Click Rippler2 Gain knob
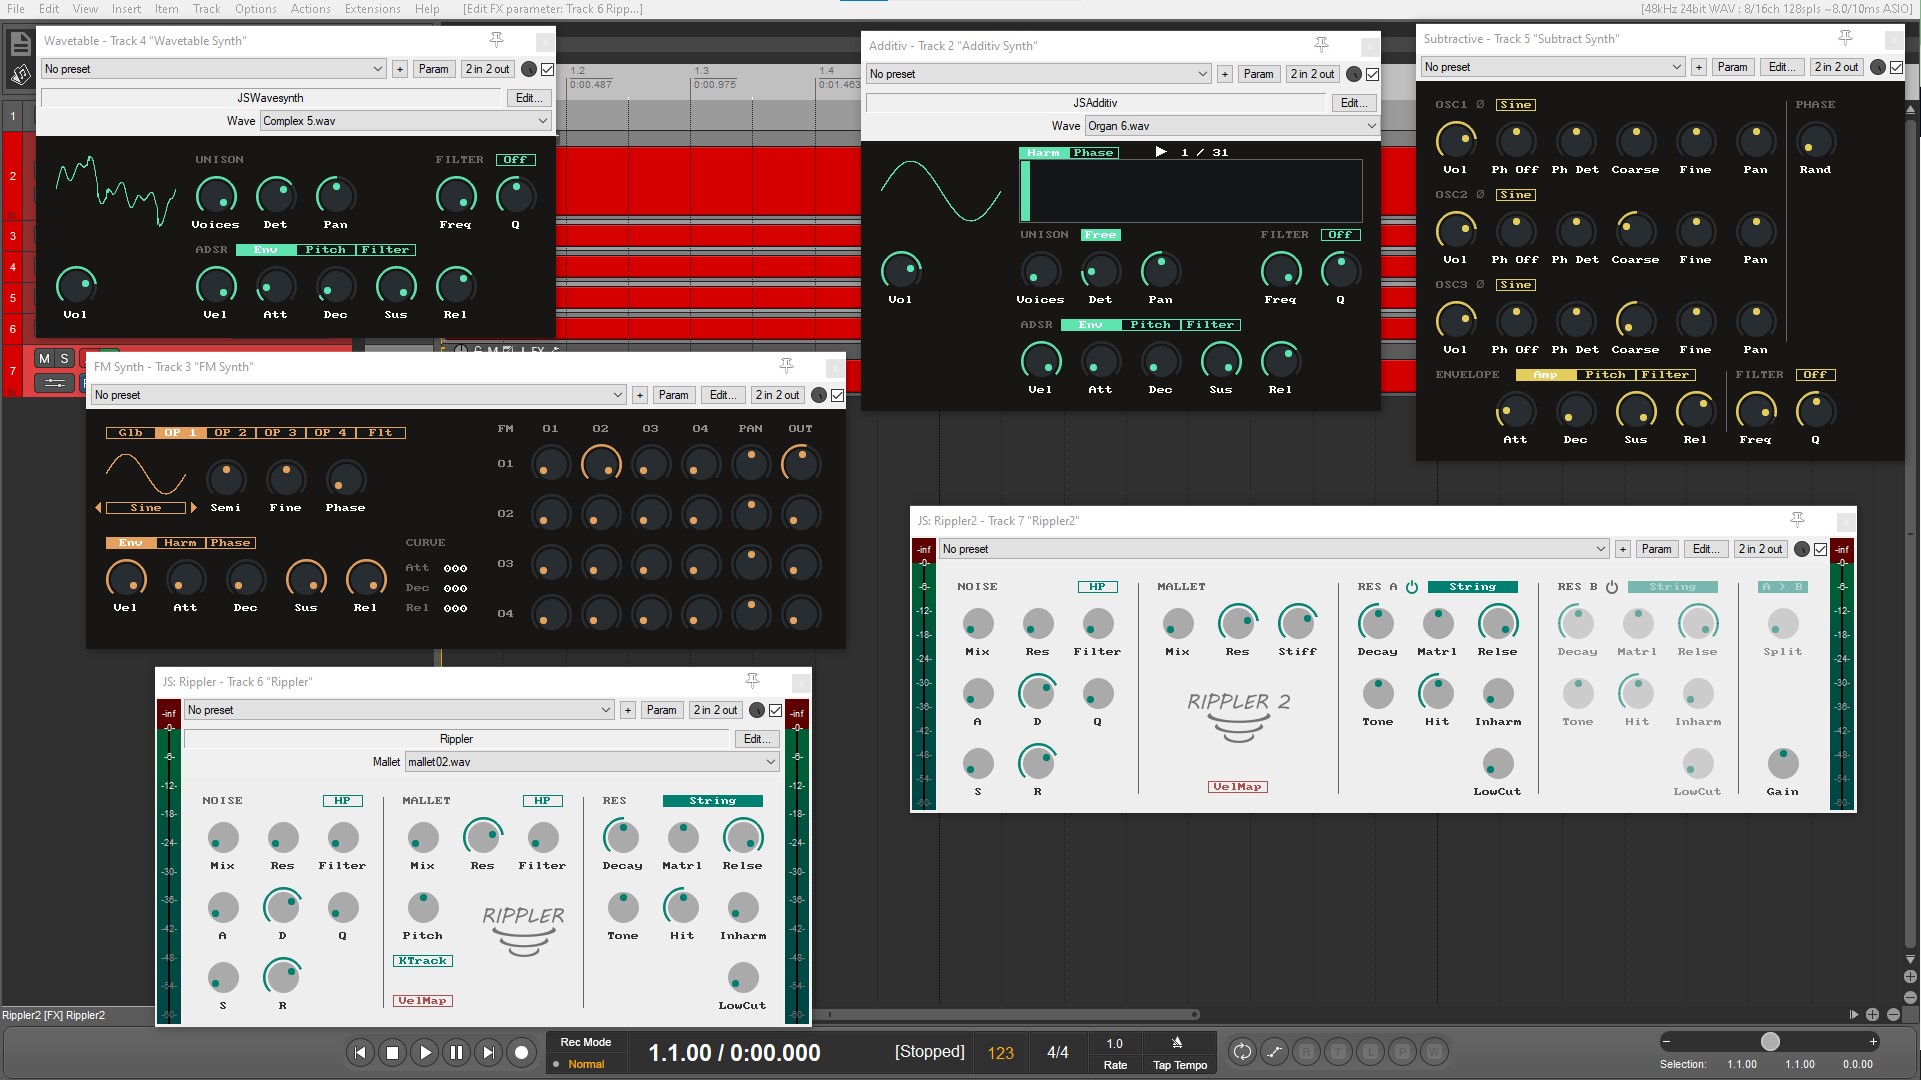 [1783, 764]
